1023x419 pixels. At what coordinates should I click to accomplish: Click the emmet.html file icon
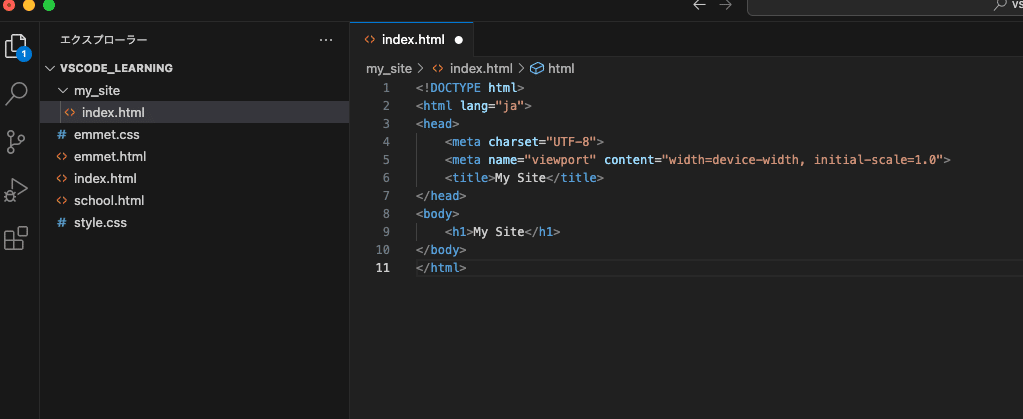62,157
